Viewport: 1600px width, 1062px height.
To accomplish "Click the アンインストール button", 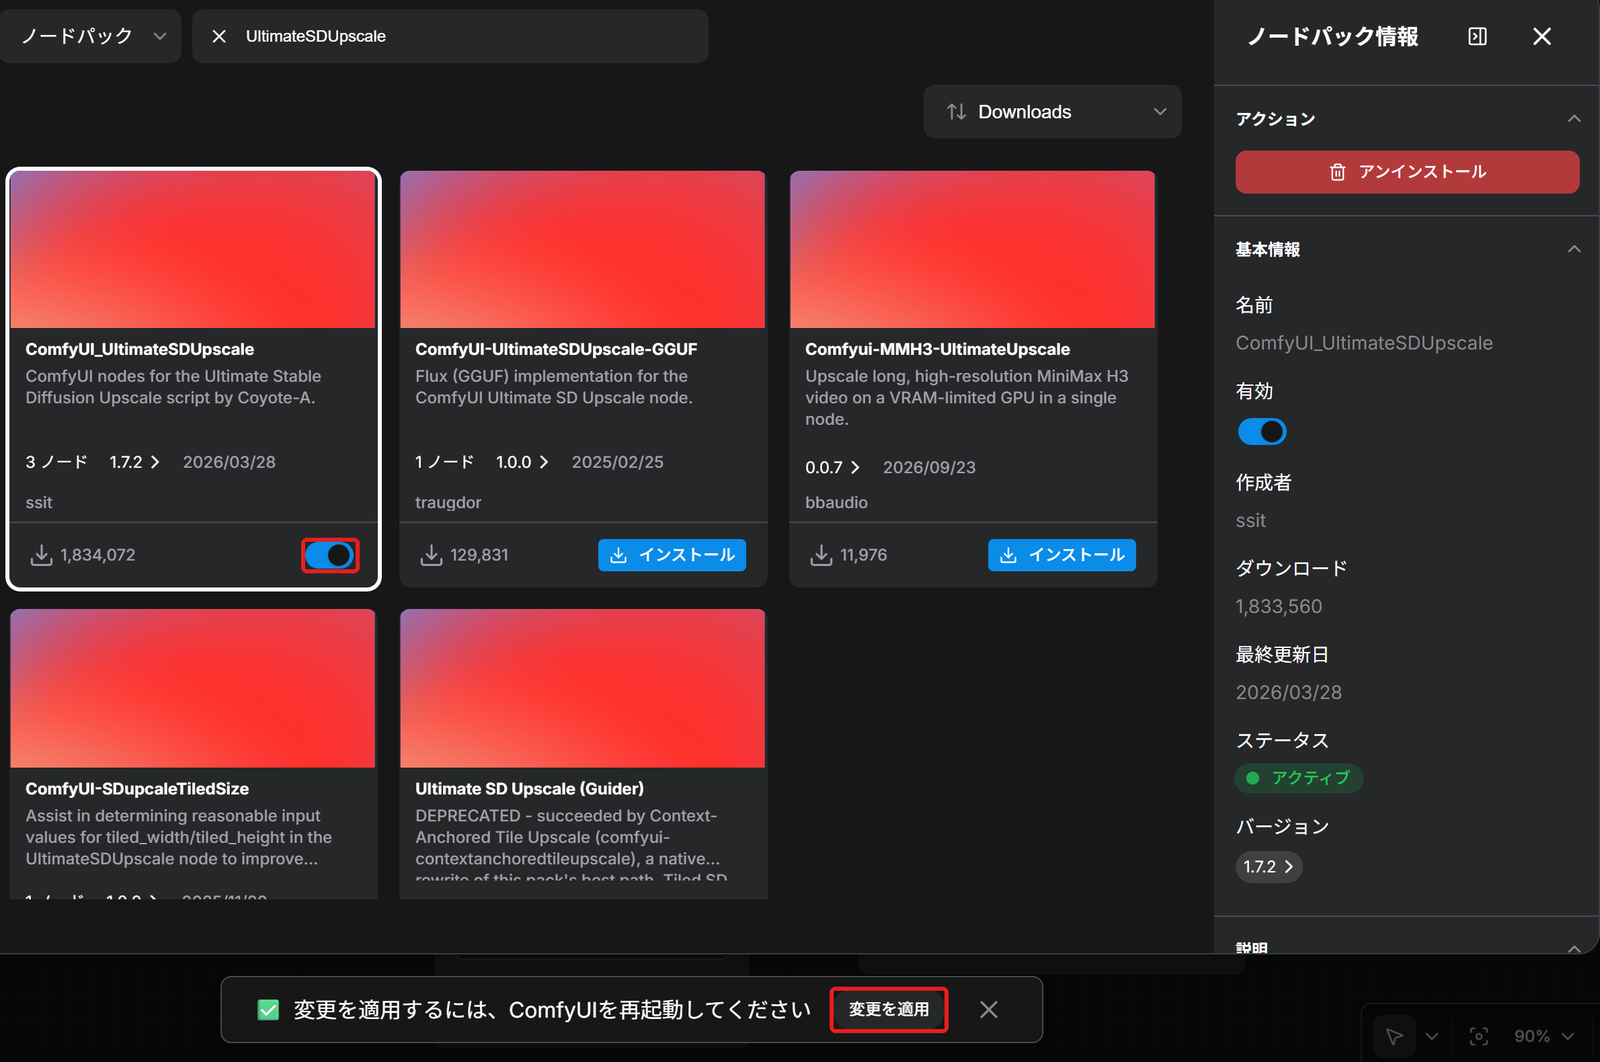I will pos(1408,172).
